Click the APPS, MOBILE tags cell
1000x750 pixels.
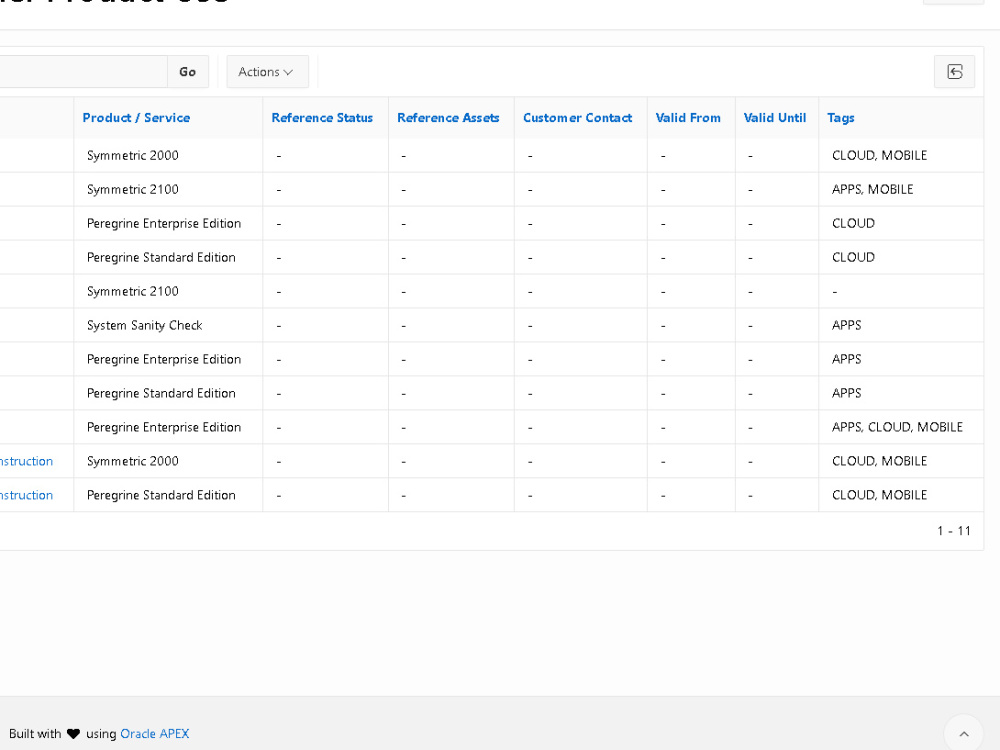901,189
